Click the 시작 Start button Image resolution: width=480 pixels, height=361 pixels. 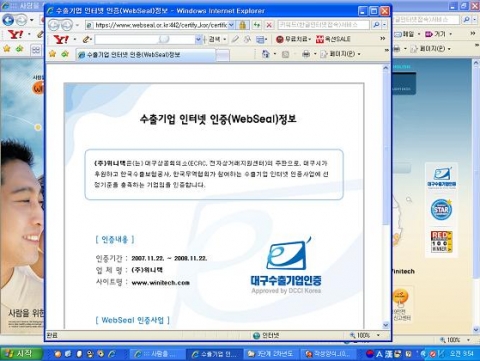[21, 353]
